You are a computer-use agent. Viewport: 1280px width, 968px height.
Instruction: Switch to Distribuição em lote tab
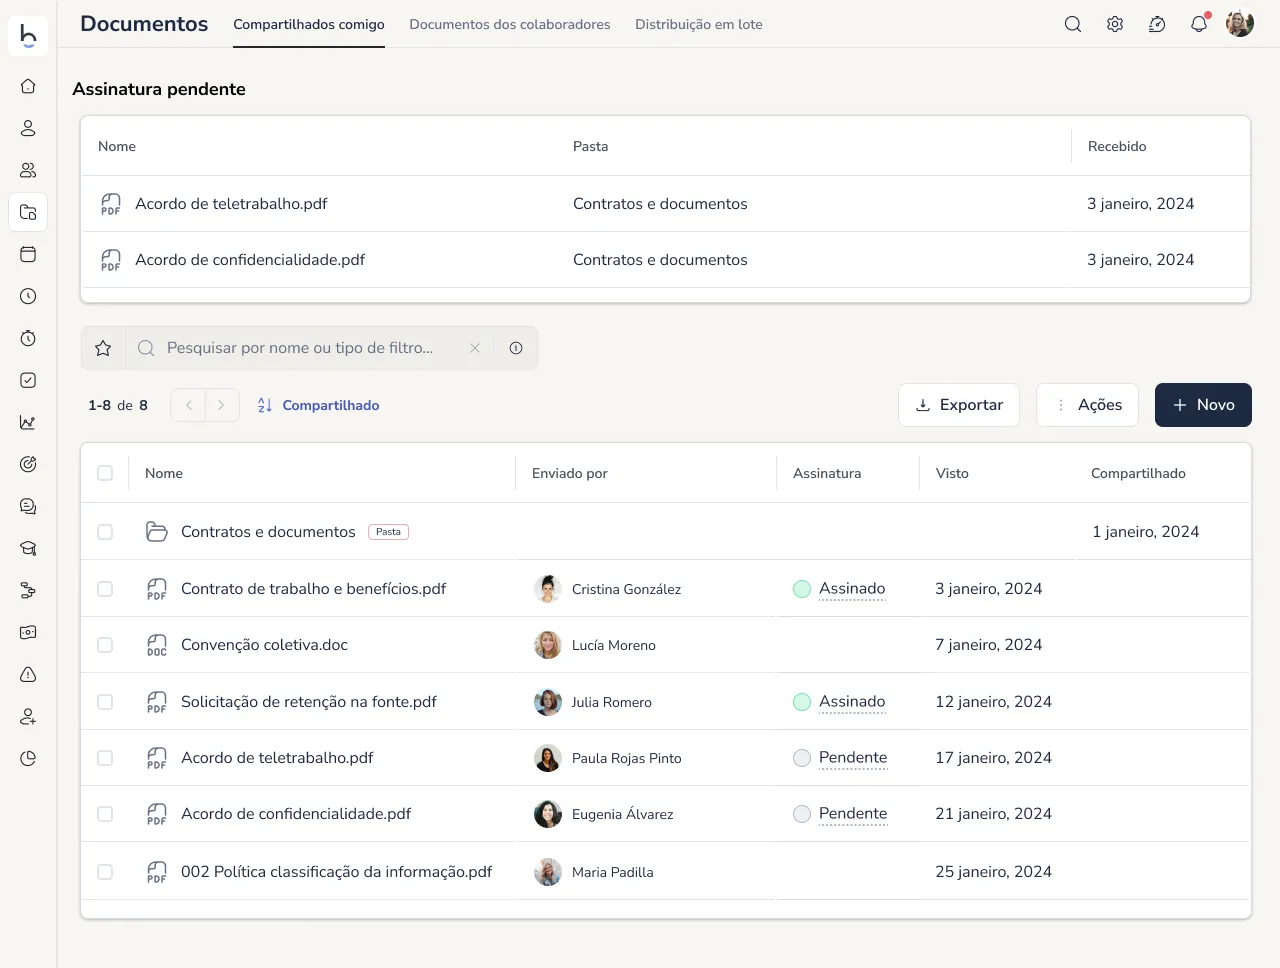pos(699,24)
